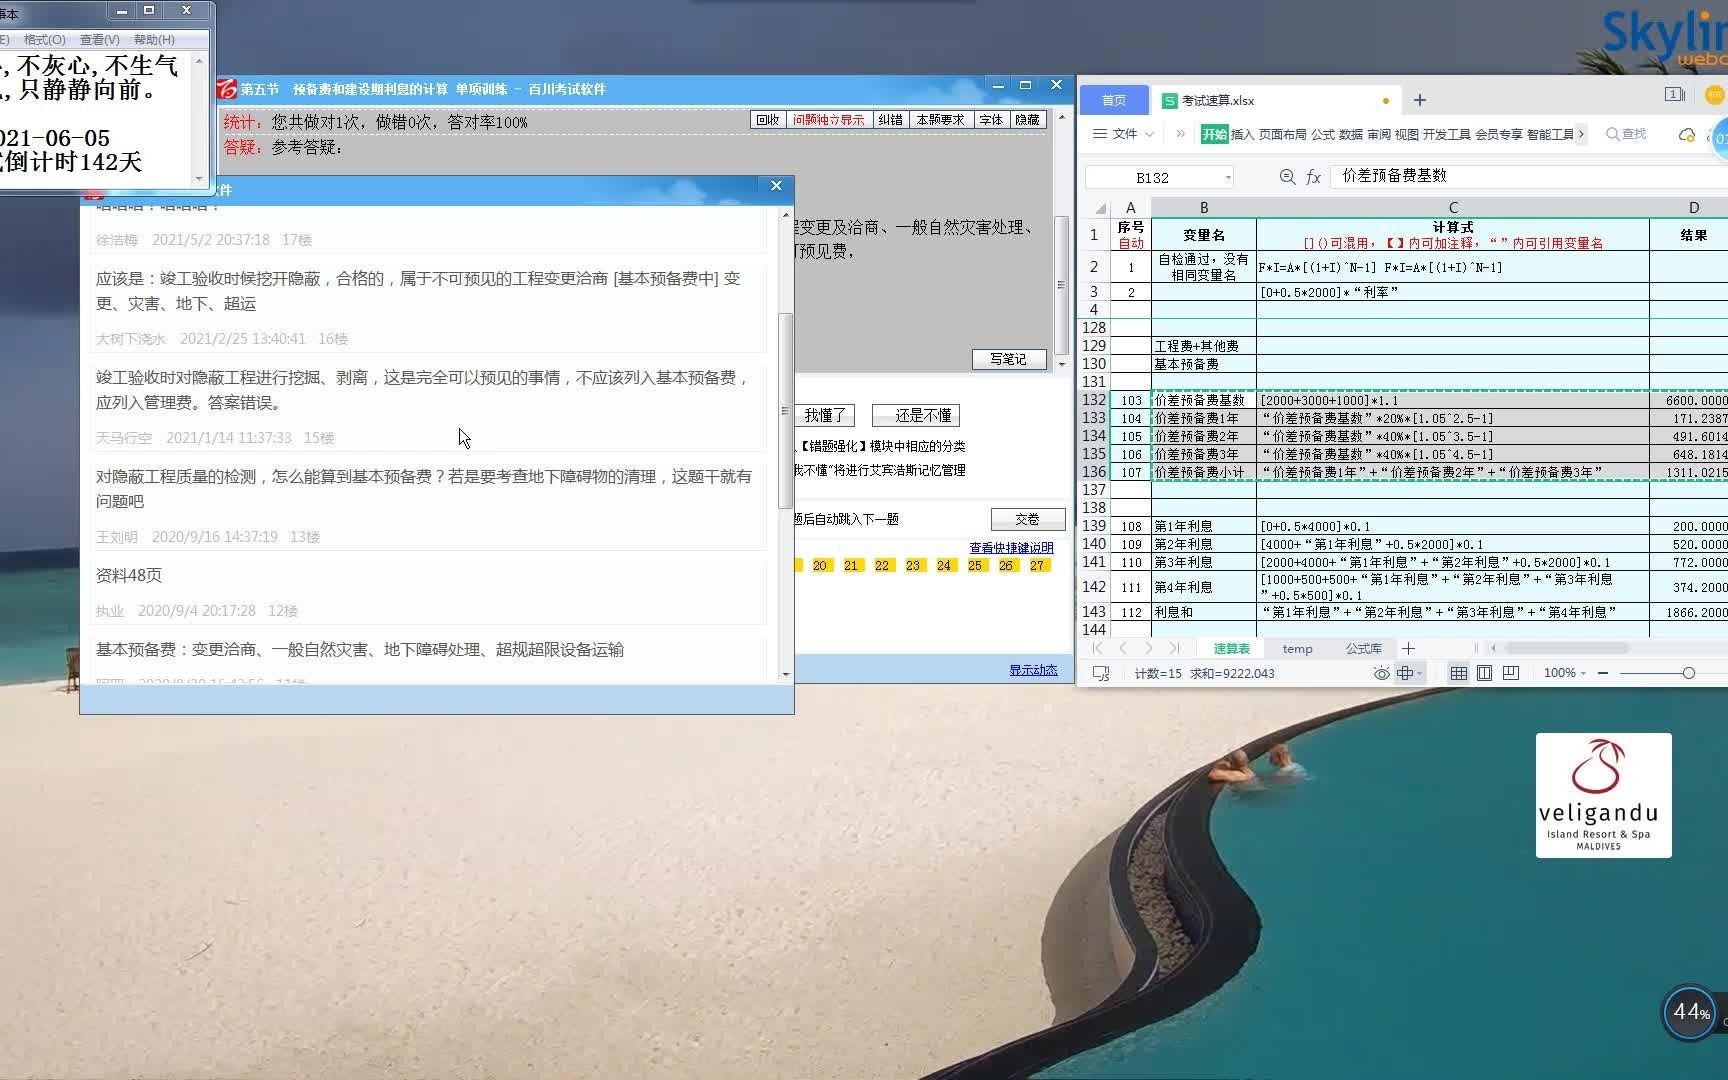Click the select-all corner of the spreadsheet
The image size is (1728, 1080).
point(1099,208)
